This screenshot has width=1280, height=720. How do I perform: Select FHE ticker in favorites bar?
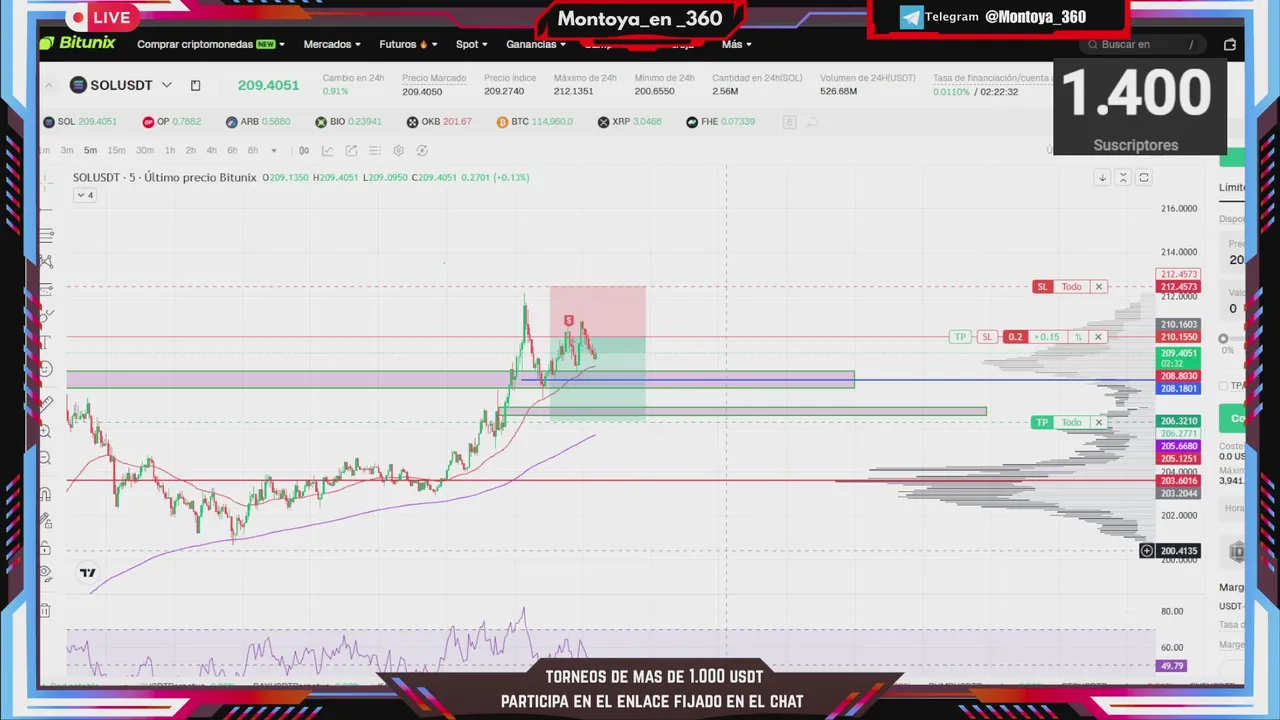pos(720,122)
